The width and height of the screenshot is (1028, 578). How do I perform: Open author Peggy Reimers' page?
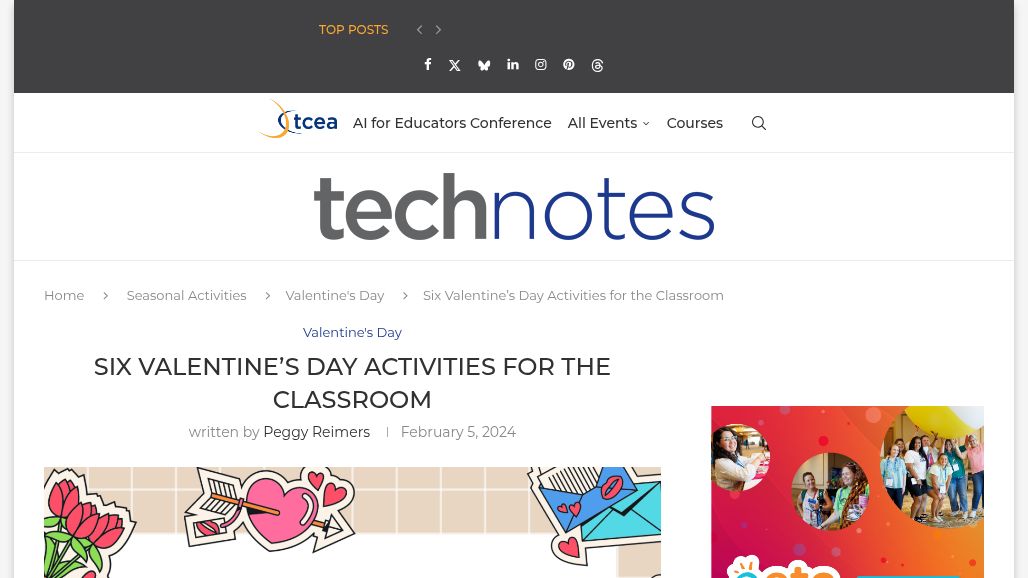click(x=316, y=432)
